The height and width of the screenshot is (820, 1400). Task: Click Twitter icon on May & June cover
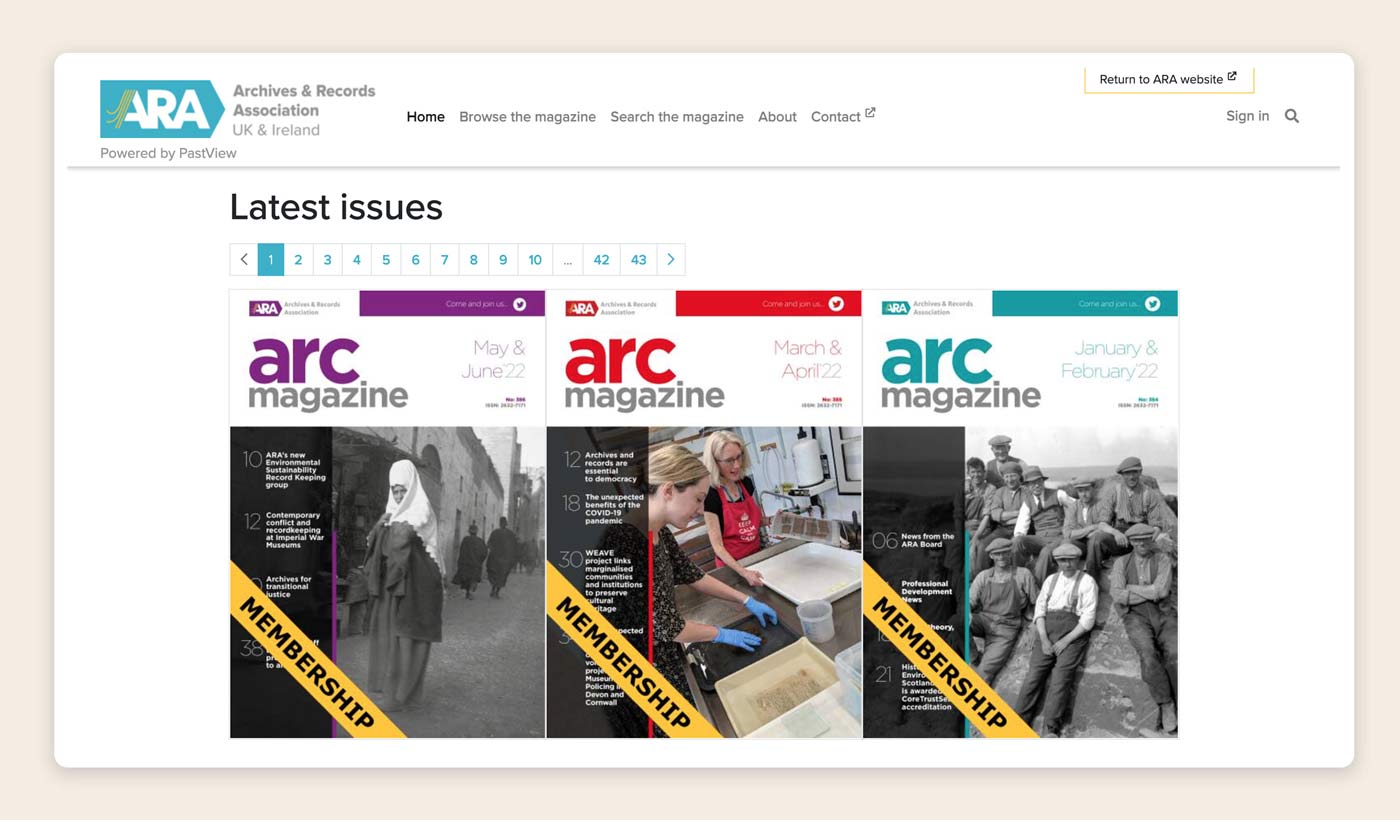(520, 304)
